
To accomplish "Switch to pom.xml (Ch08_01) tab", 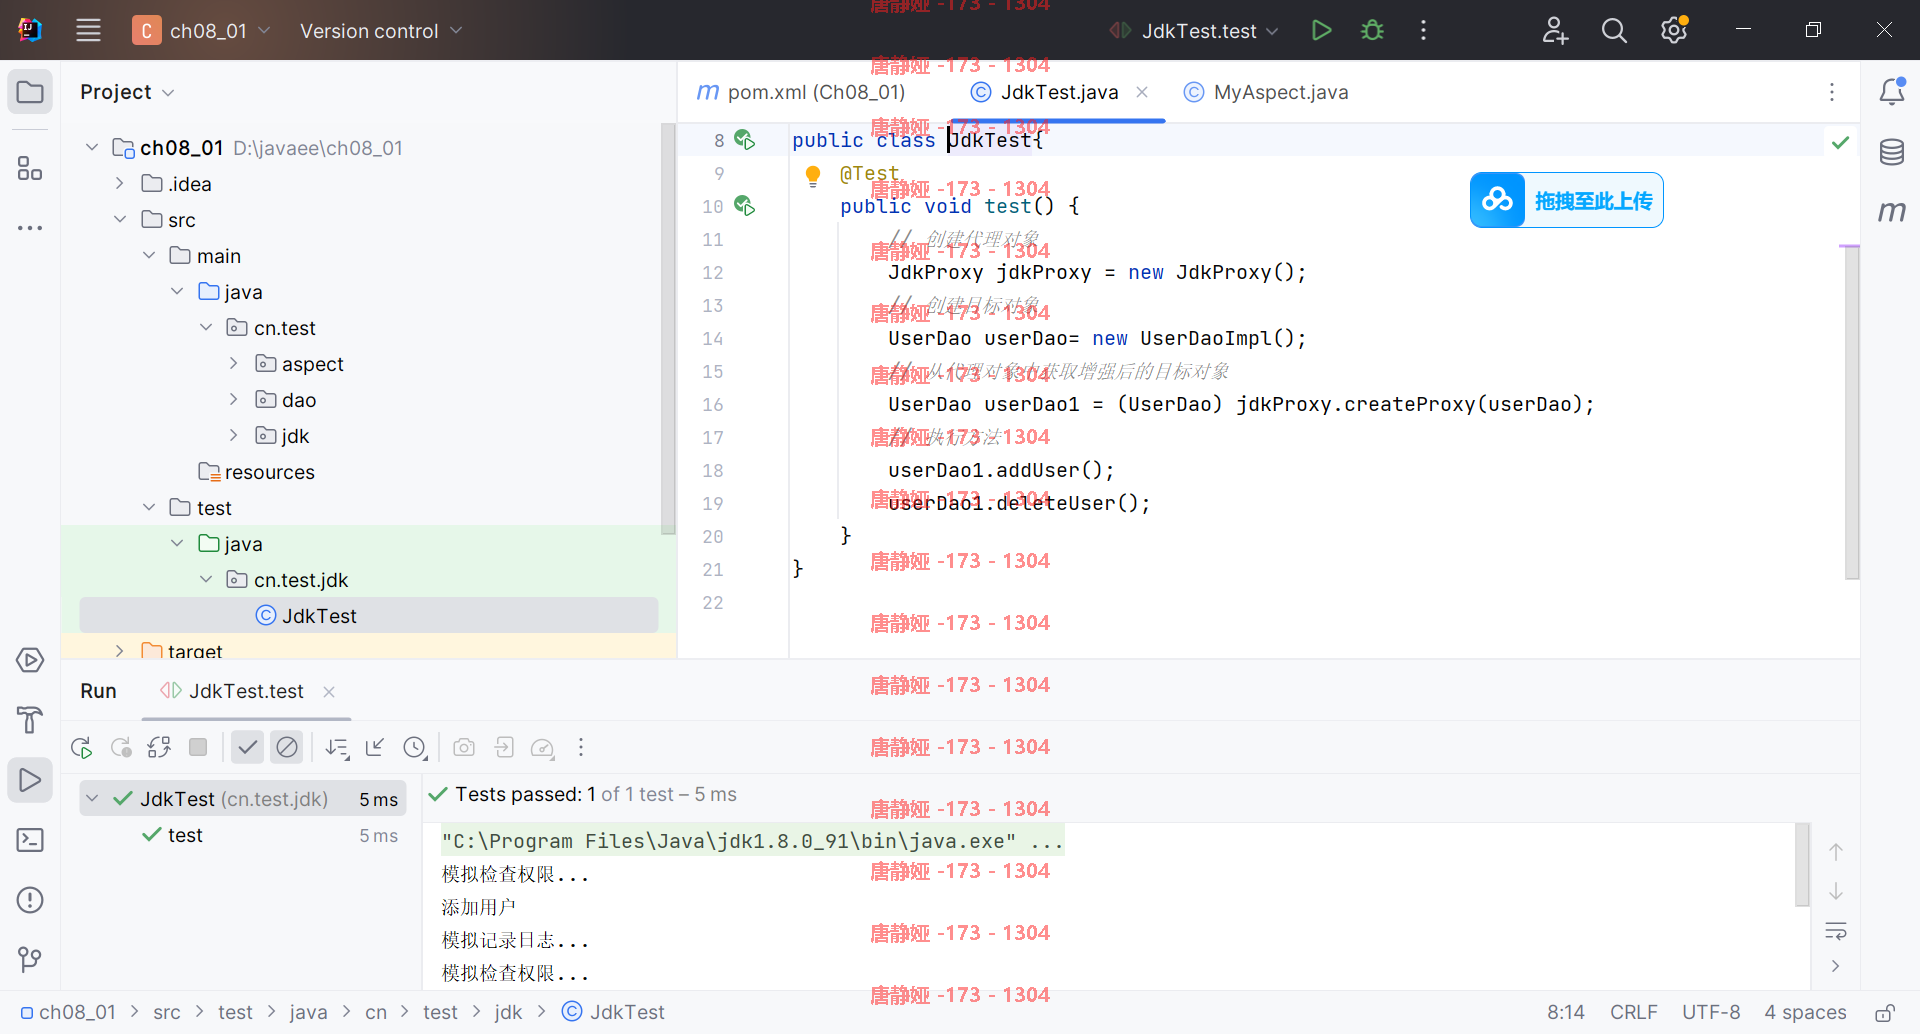I will pyautogui.click(x=801, y=92).
